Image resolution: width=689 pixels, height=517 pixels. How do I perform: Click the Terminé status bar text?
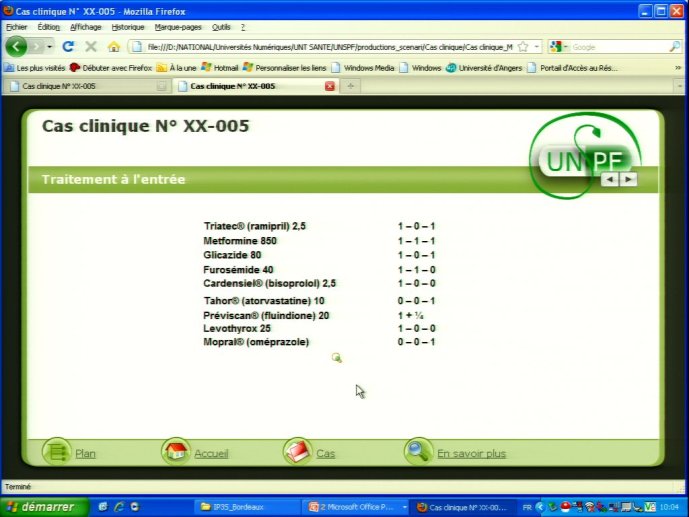18,487
